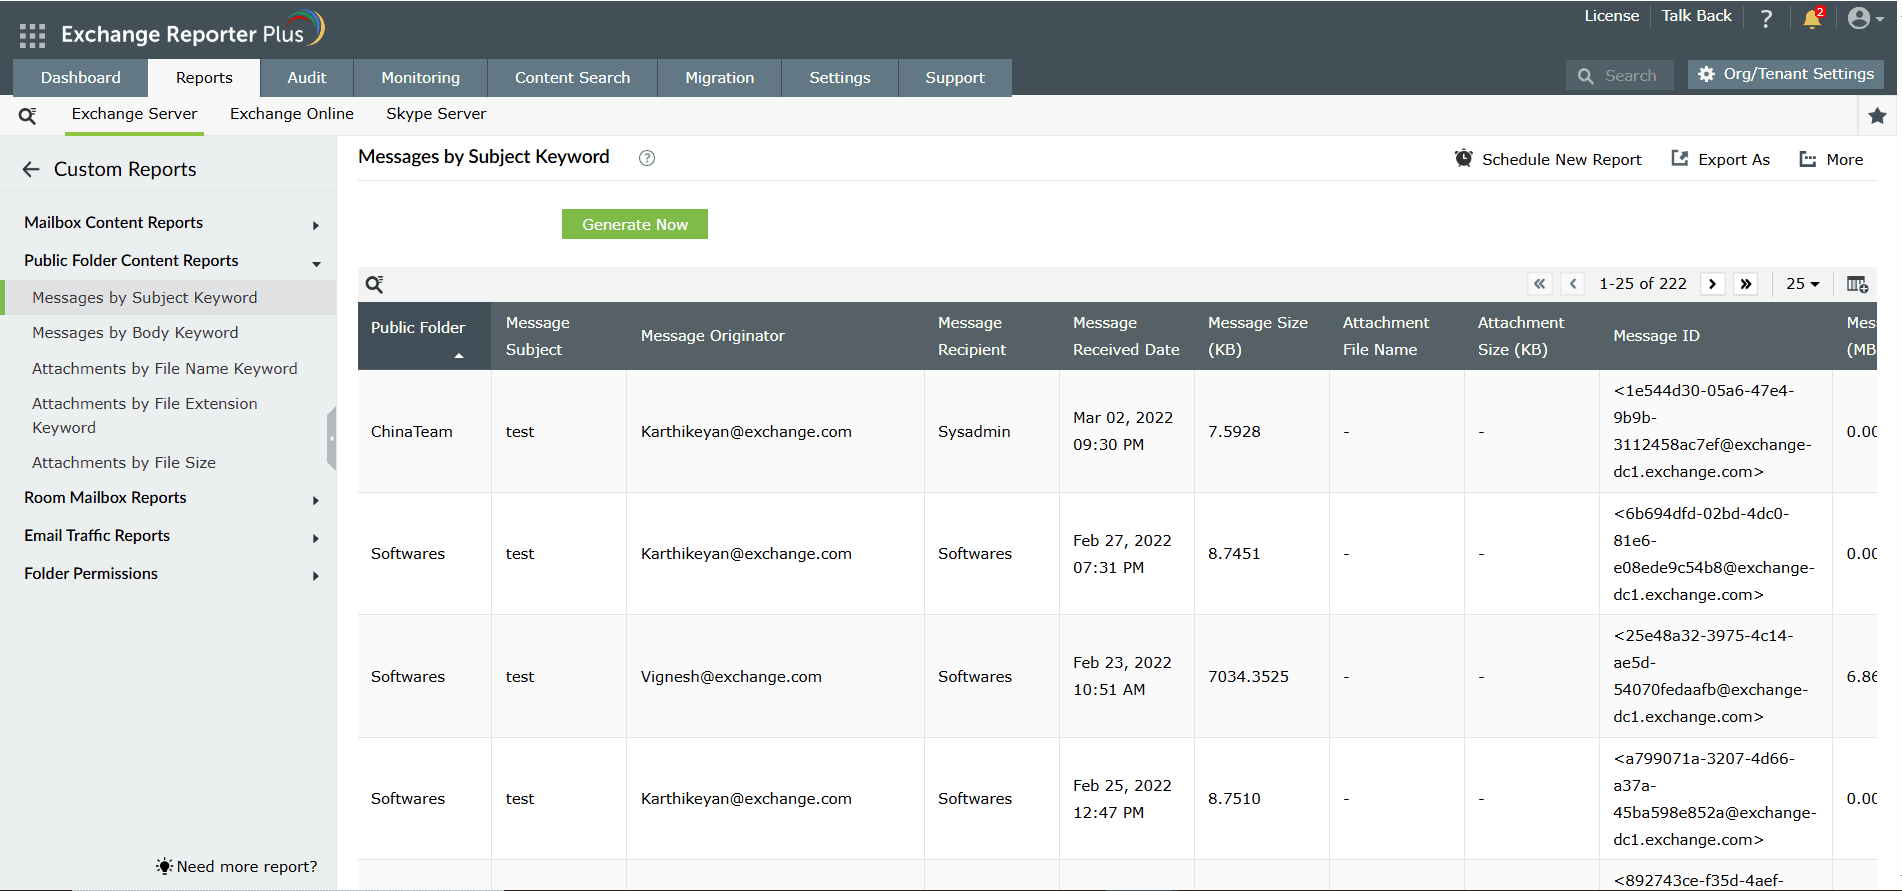Image resolution: width=1902 pixels, height=891 pixels.
Task: Open the Support tab
Action: [x=955, y=78]
